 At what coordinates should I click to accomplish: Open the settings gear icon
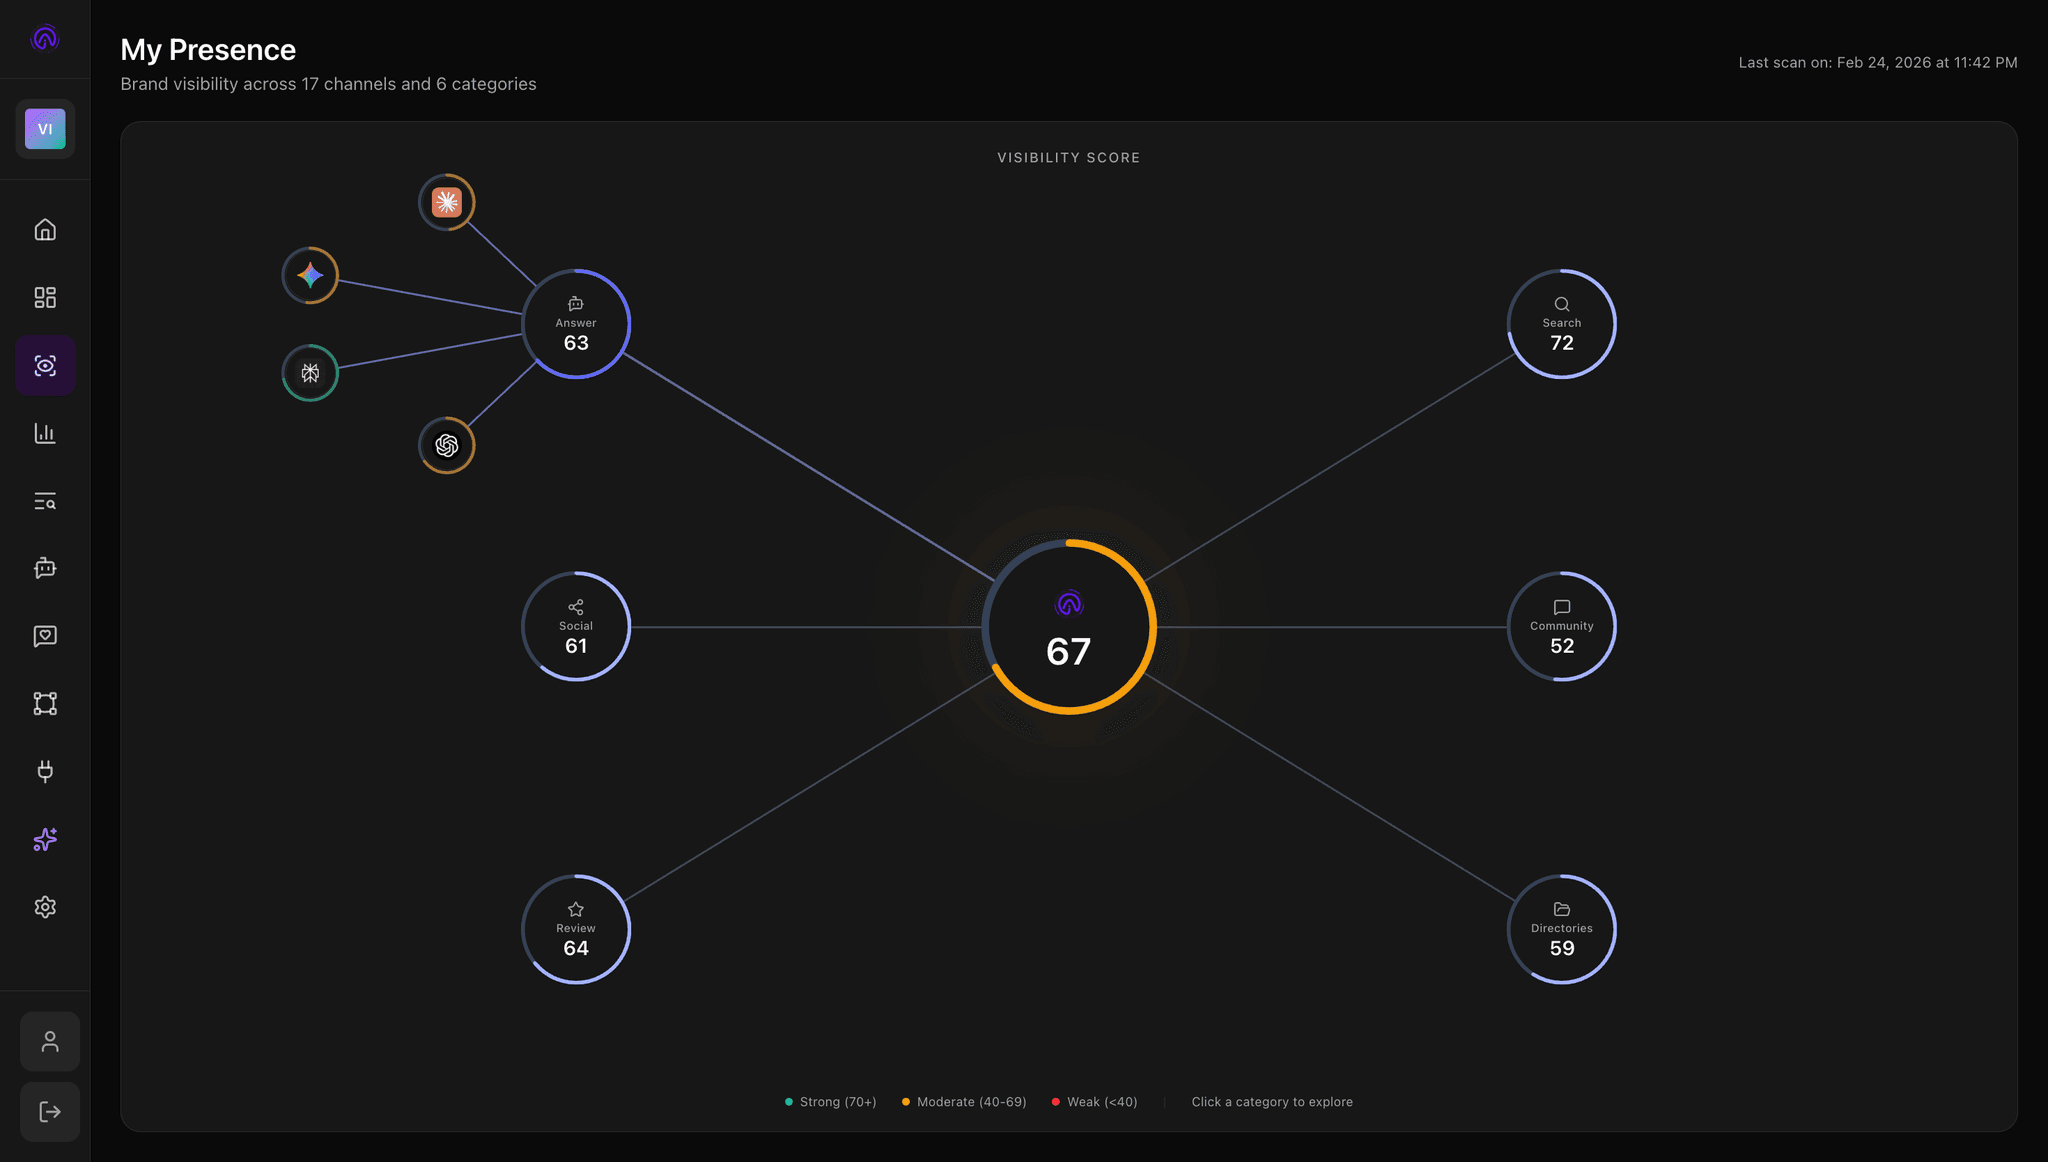45,907
